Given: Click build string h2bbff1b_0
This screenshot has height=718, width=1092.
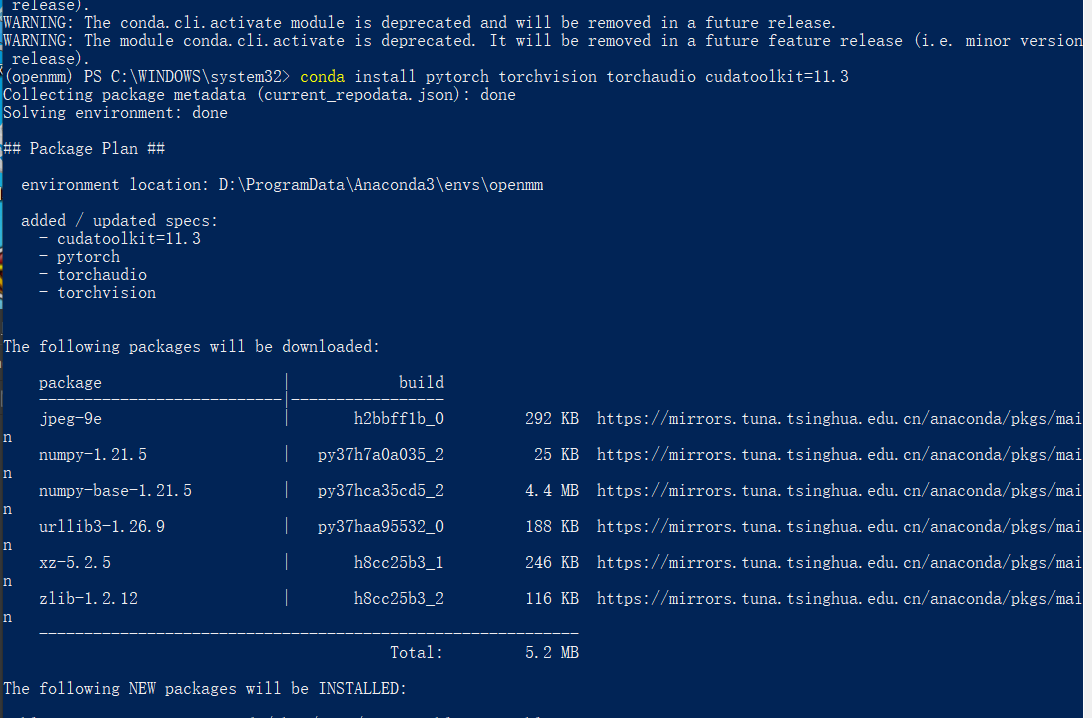Looking at the screenshot, I should pos(398,419).
